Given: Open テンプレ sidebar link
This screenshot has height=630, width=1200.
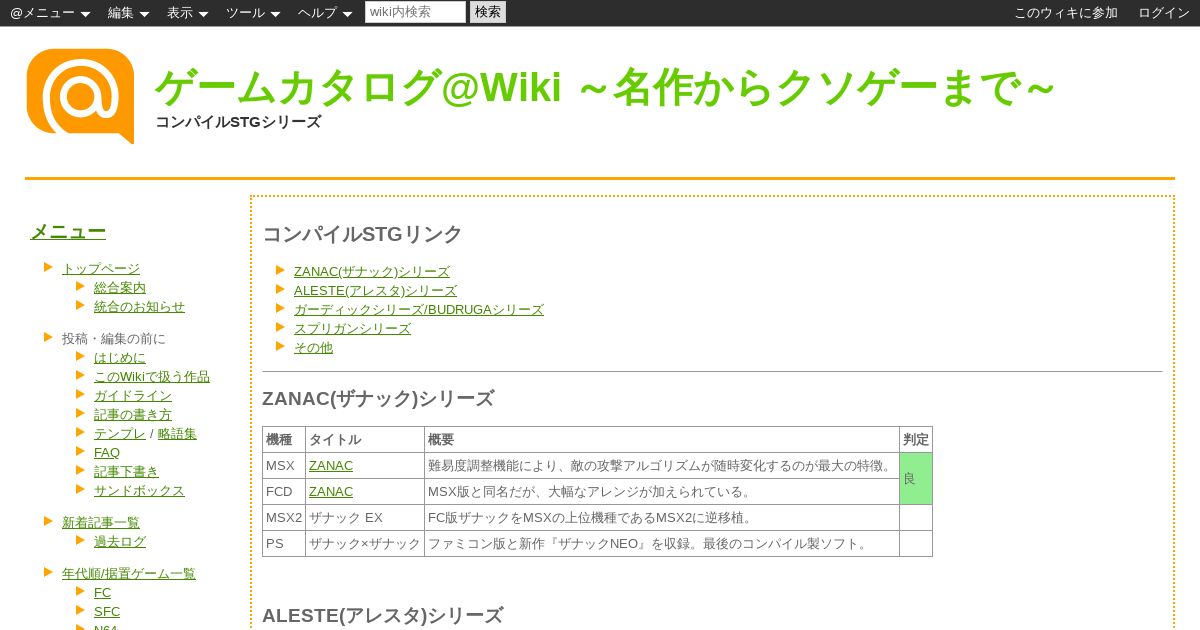Looking at the screenshot, I should (120, 433).
